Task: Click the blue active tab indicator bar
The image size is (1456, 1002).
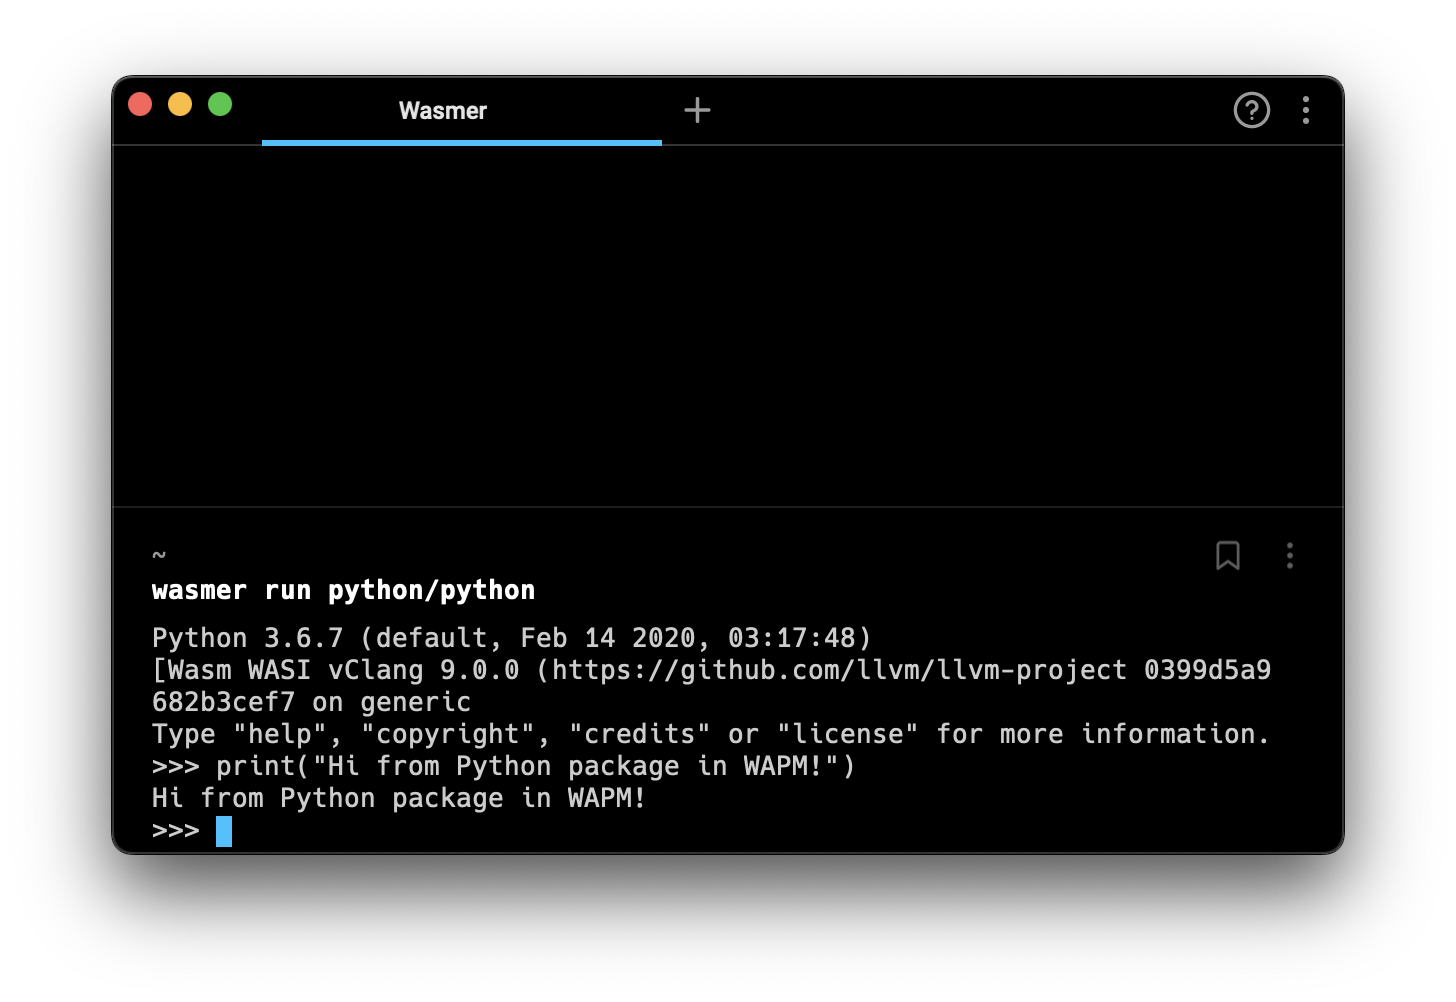Action: click(x=461, y=143)
